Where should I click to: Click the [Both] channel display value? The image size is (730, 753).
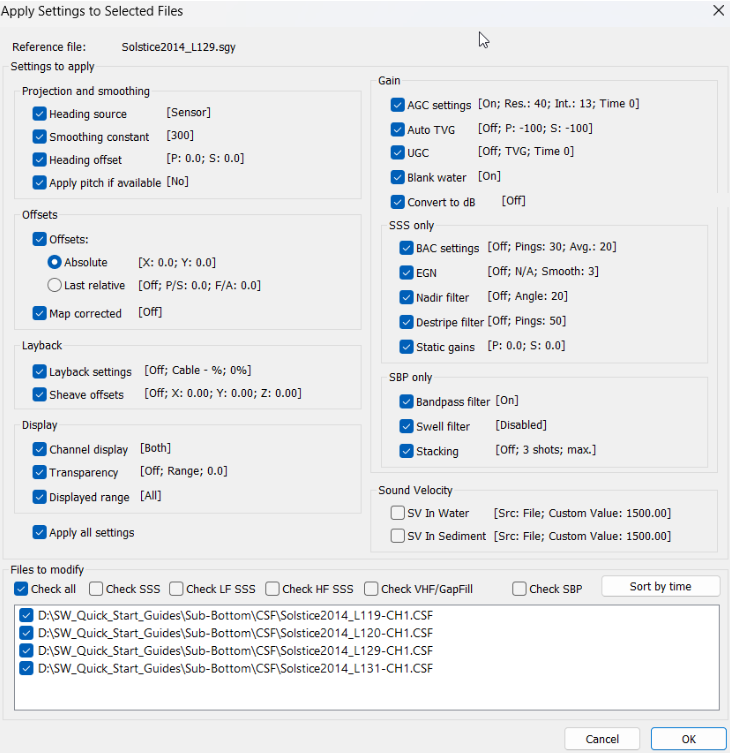click(156, 448)
